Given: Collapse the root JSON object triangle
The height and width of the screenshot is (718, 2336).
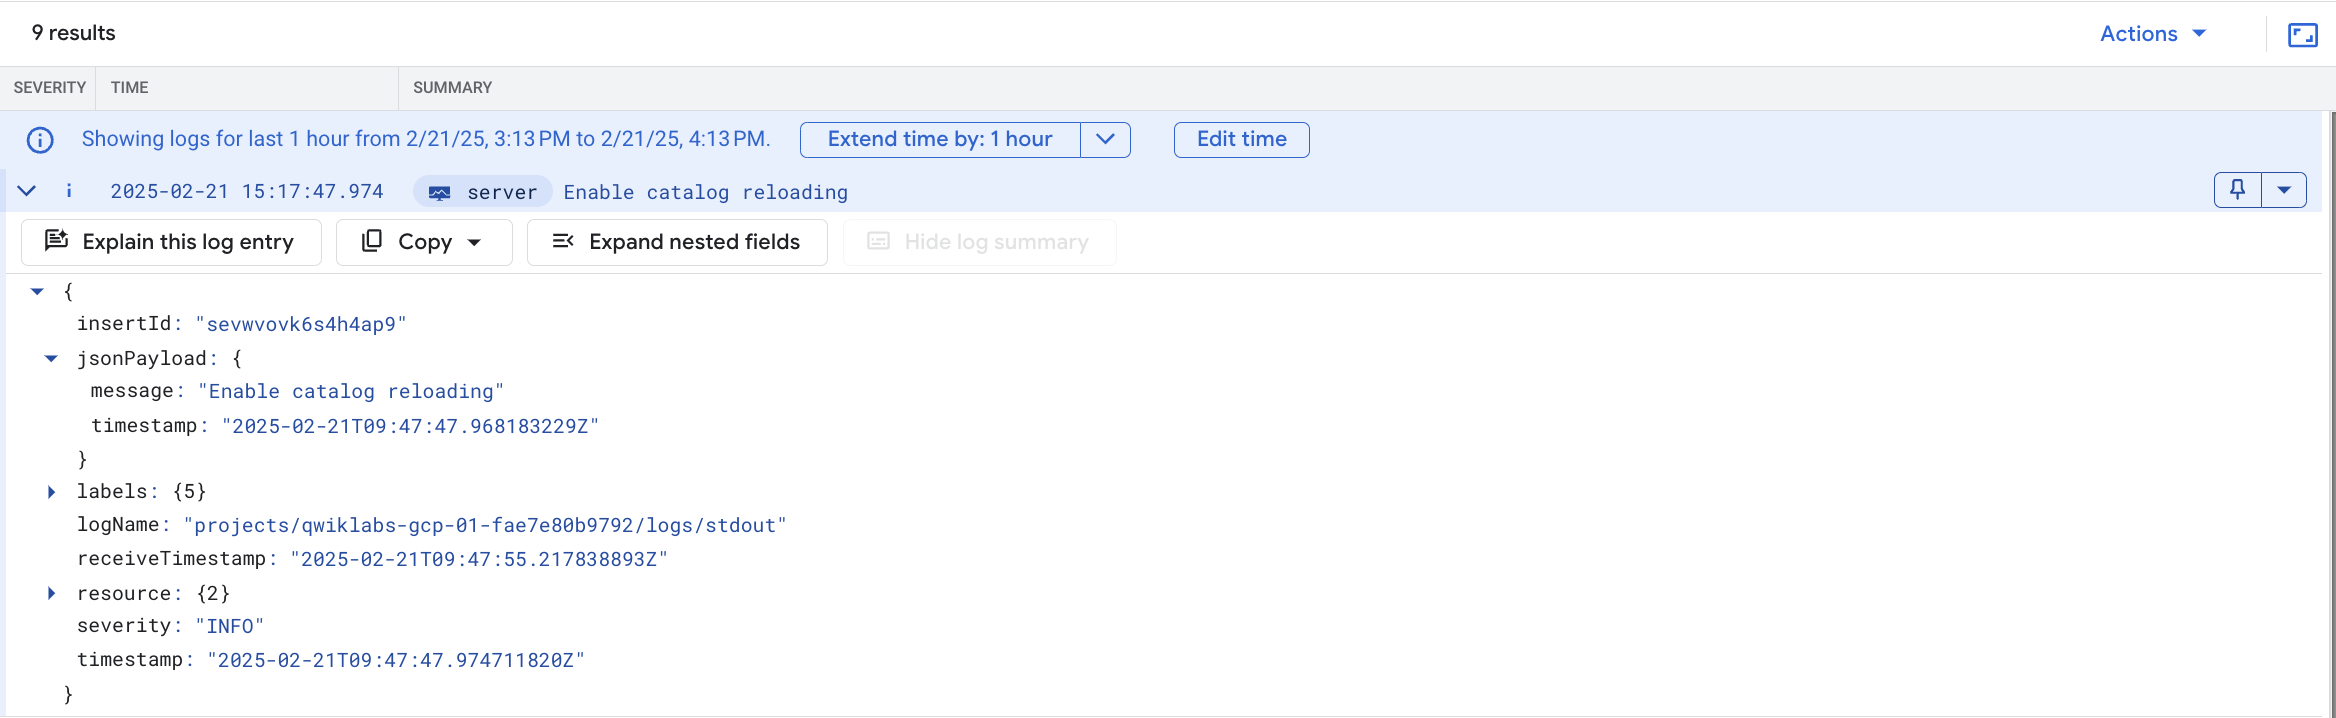Looking at the screenshot, I should (37, 292).
